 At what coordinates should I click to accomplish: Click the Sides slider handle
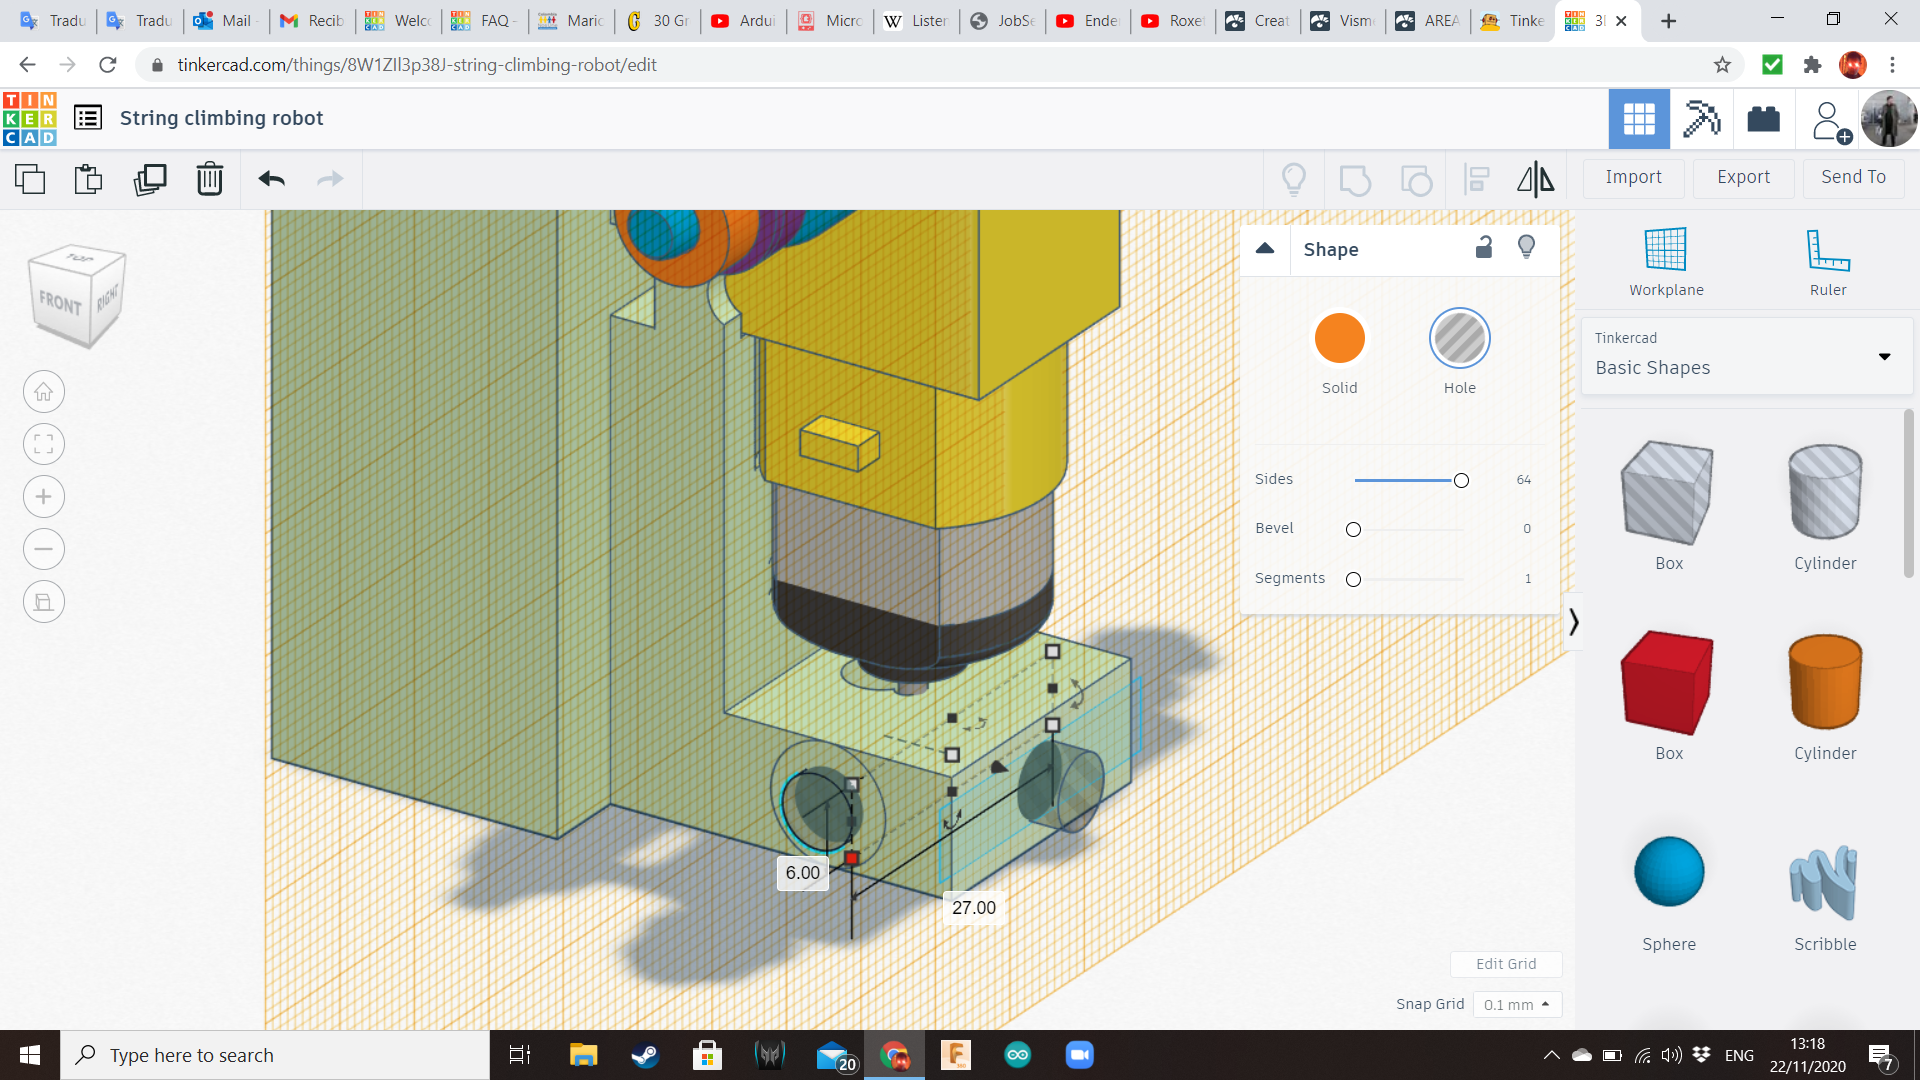pyautogui.click(x=1461, y=481)
